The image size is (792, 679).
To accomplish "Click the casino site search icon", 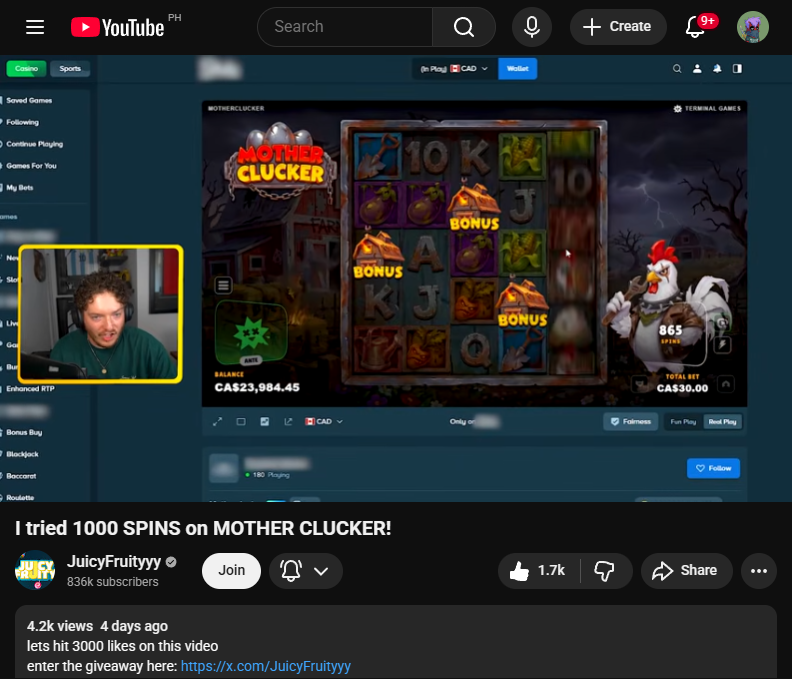I will (x=677, y=69).
